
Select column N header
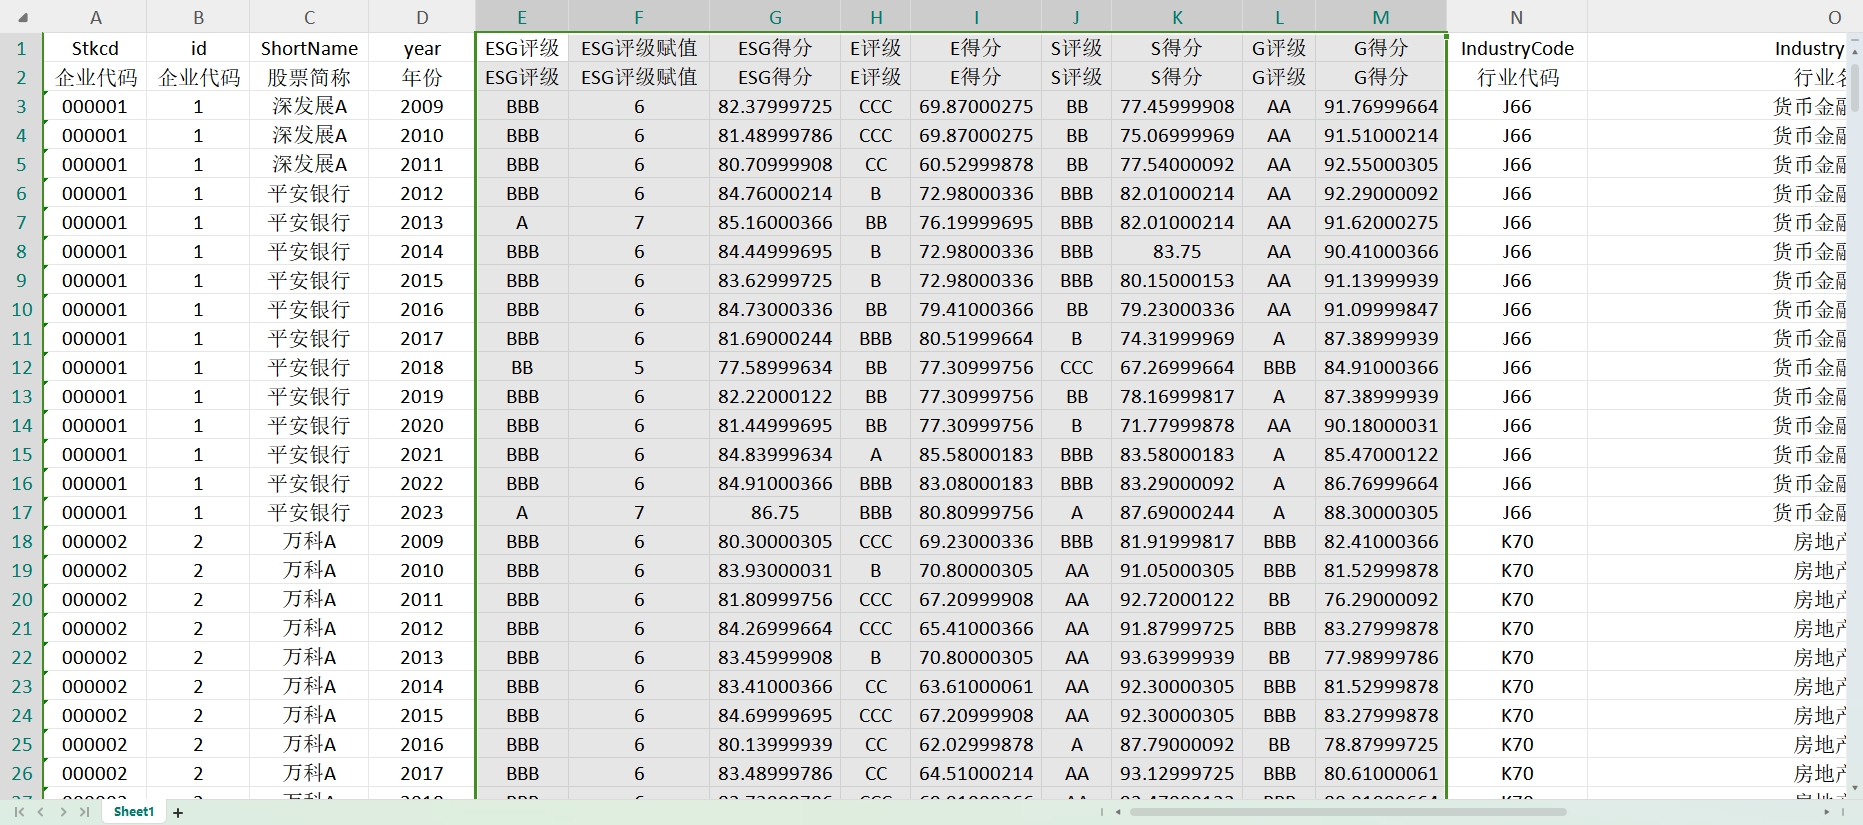click(1517, 17)
